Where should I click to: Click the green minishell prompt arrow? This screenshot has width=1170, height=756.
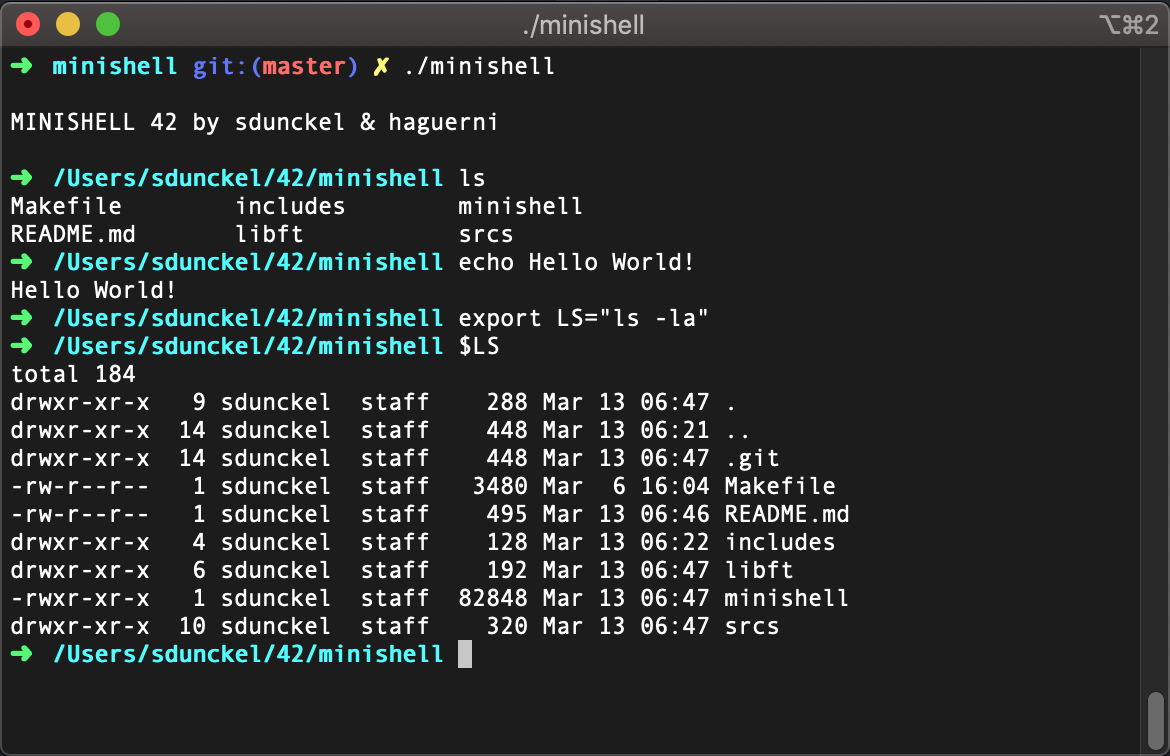click(x=20, y=66)
